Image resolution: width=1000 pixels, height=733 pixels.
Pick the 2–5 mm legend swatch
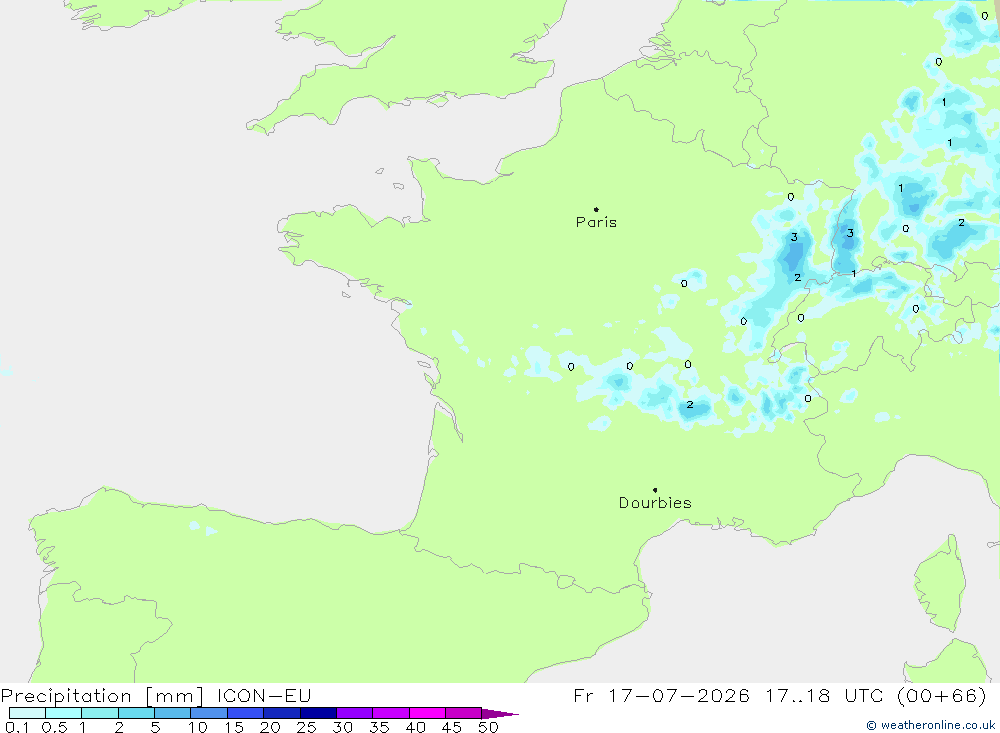click(136, 713)
